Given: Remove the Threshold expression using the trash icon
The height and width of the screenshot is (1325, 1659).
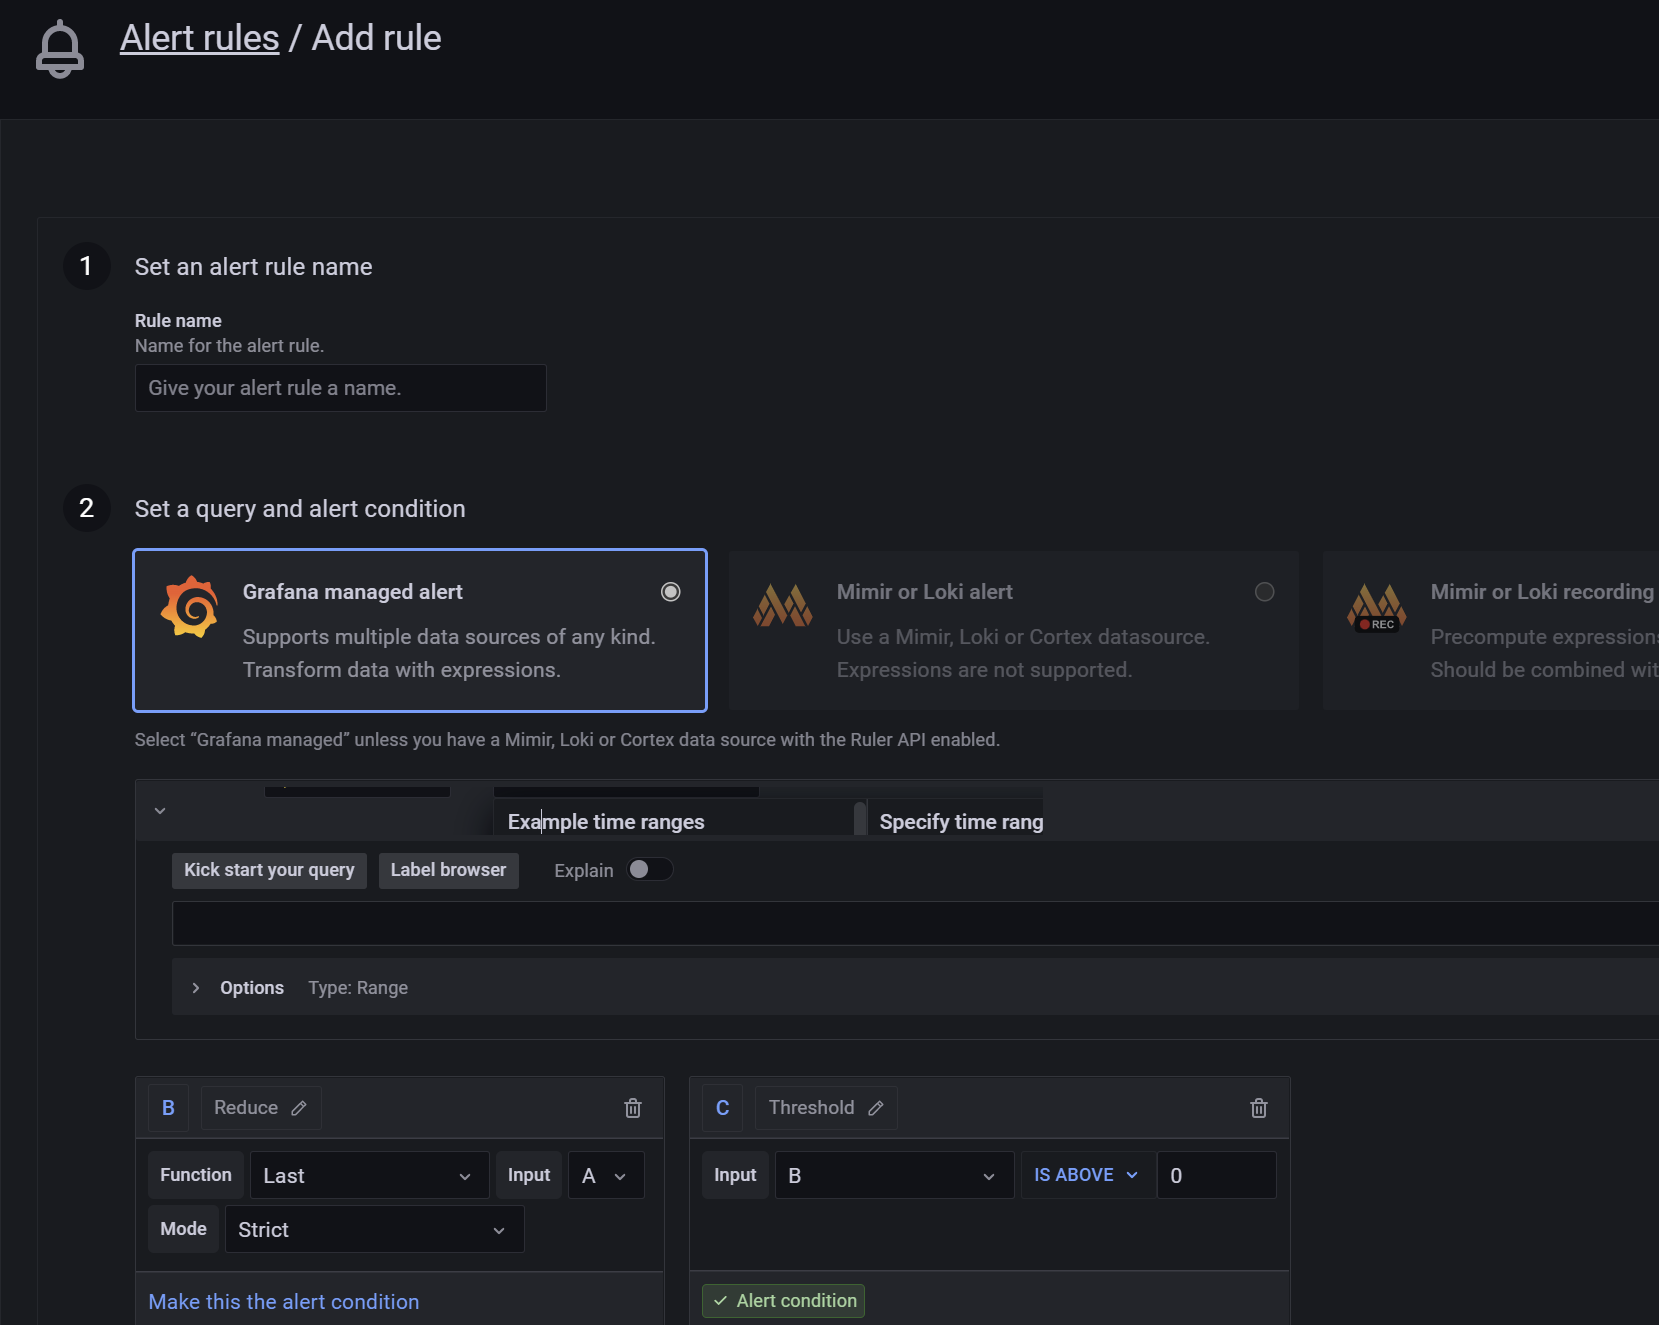Looking at the screenshot, I should coord(1258,1107).
